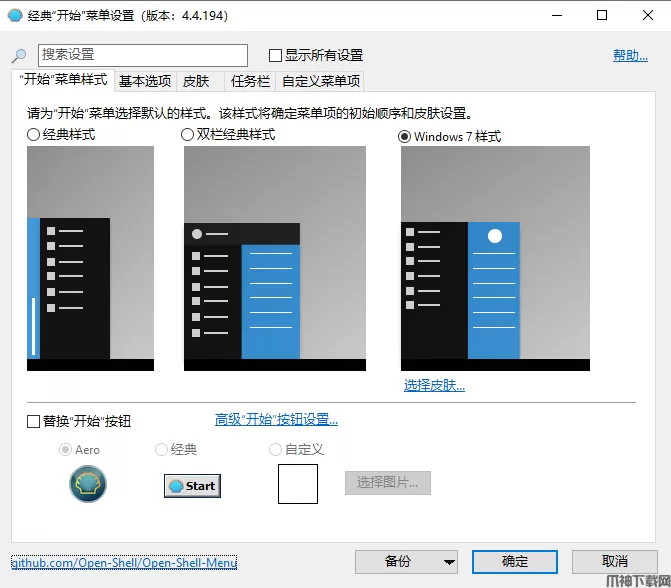The width and height of the screenshot is (671, 588).
Task: Switch to the 自定义菜单项 tab
Action: (x=320, y=81)
